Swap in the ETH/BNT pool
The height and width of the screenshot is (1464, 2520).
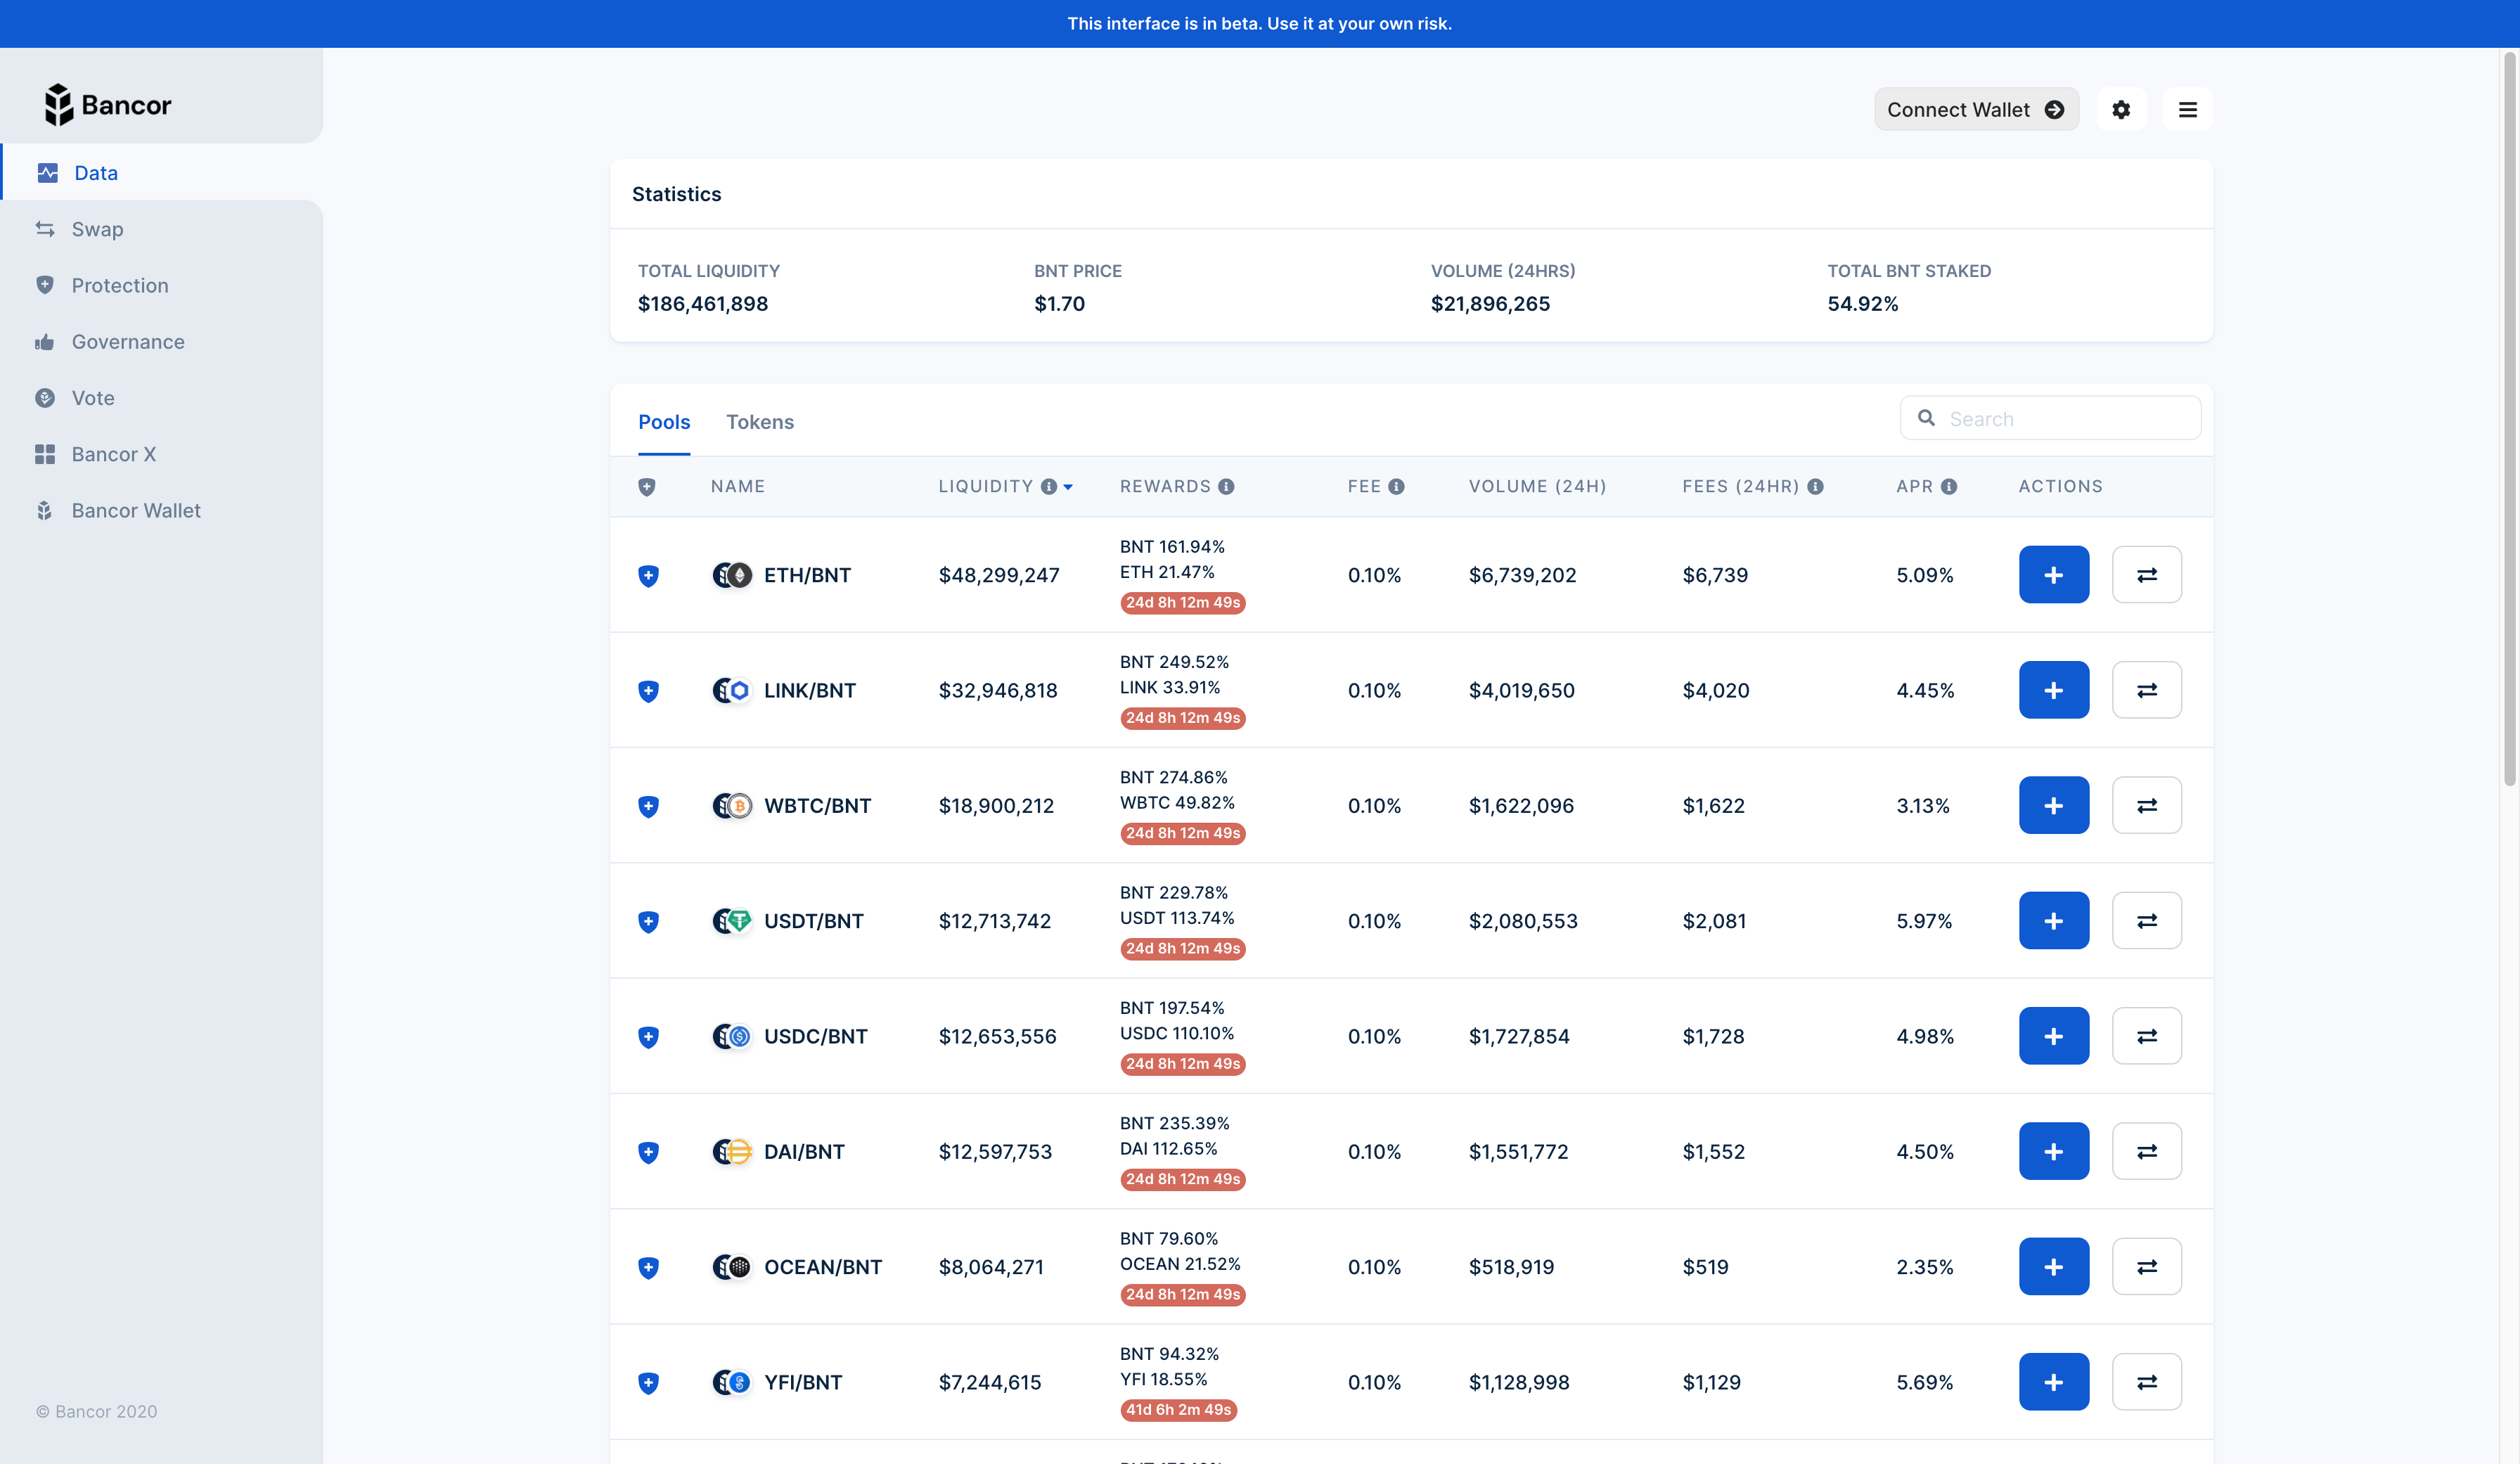pos(2146,574)
